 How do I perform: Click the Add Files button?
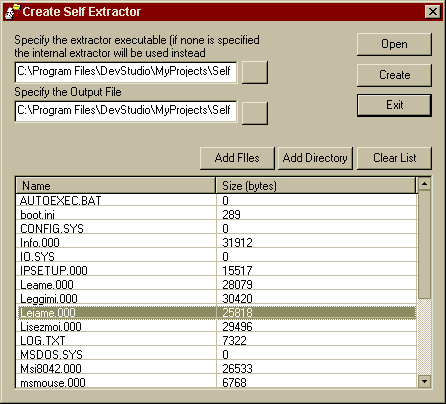tap(237, 158)
